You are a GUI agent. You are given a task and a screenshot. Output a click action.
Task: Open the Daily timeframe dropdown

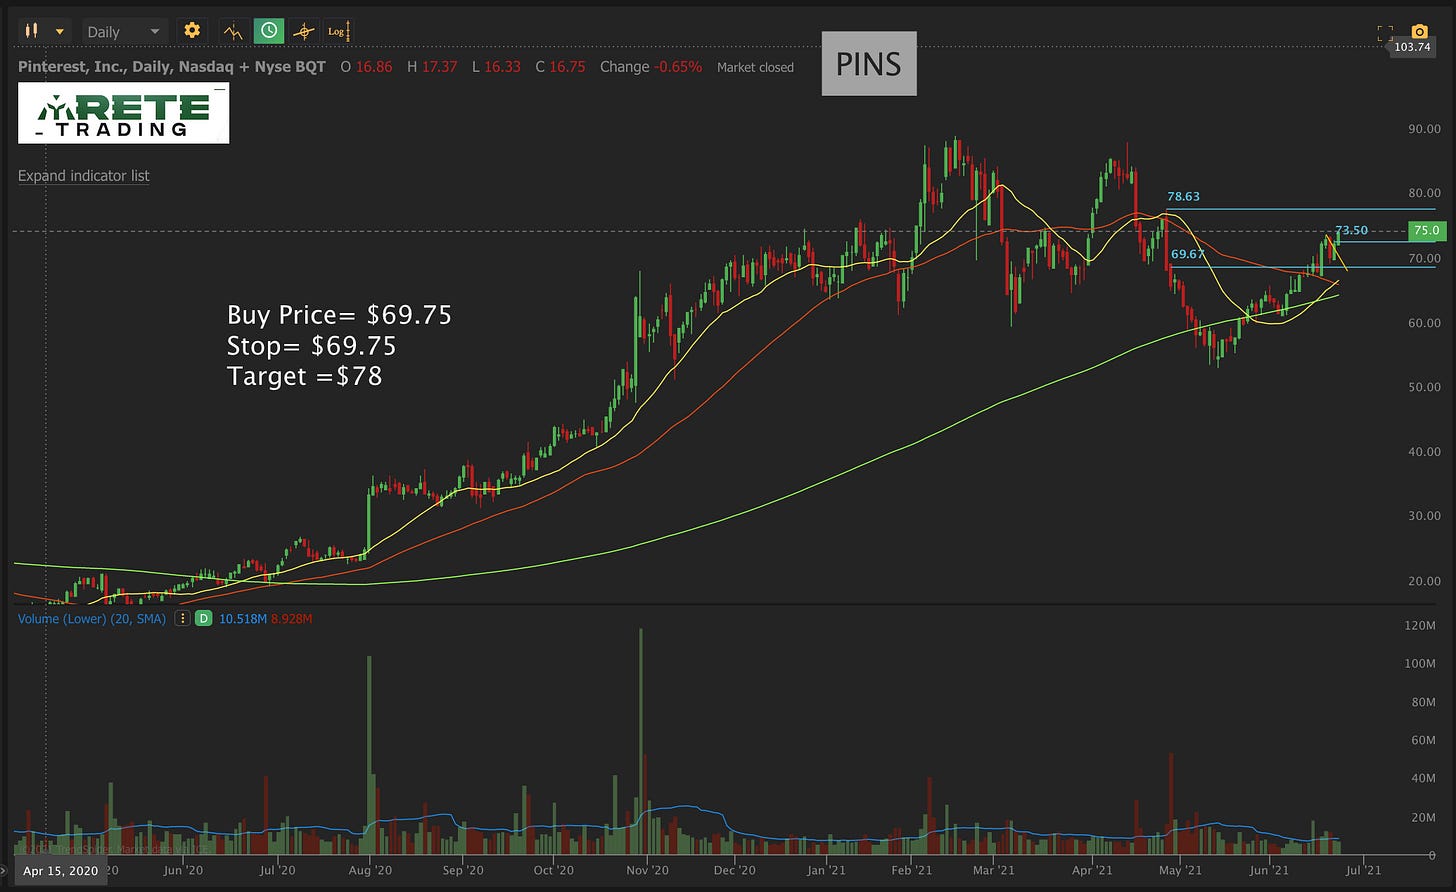click(123, 32)
